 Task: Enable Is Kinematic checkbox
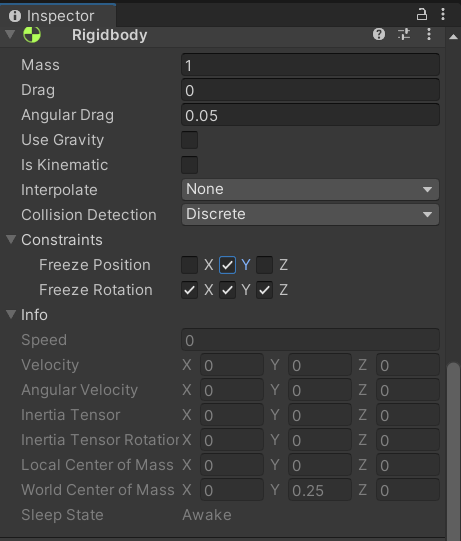(189, 165)
